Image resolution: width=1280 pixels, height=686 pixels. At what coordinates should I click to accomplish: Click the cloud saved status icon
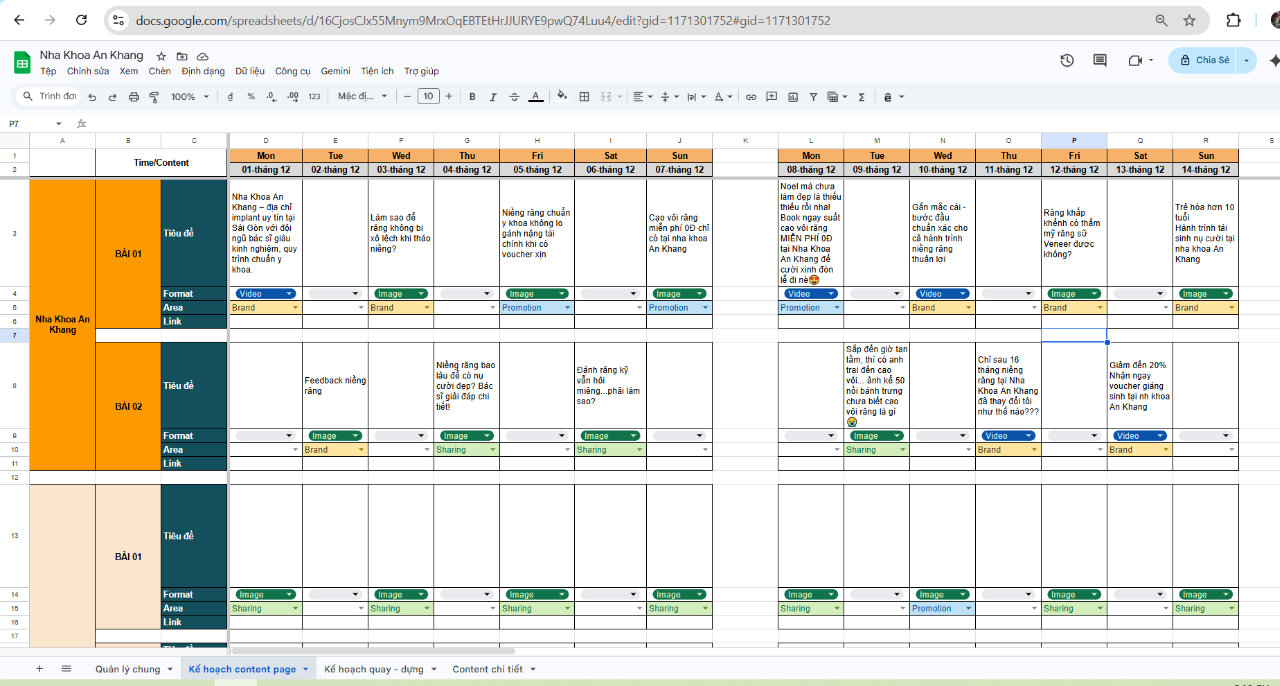[x=203, y=56]
